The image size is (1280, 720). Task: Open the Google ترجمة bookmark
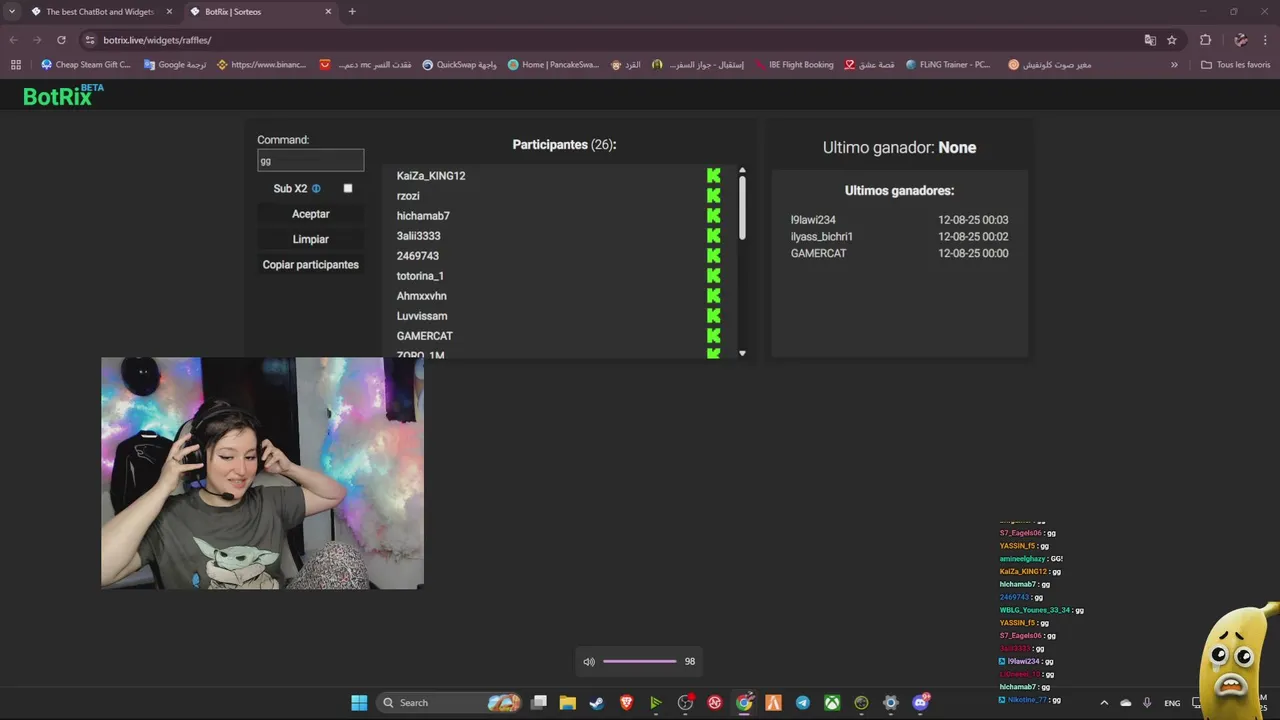point(175,65)
